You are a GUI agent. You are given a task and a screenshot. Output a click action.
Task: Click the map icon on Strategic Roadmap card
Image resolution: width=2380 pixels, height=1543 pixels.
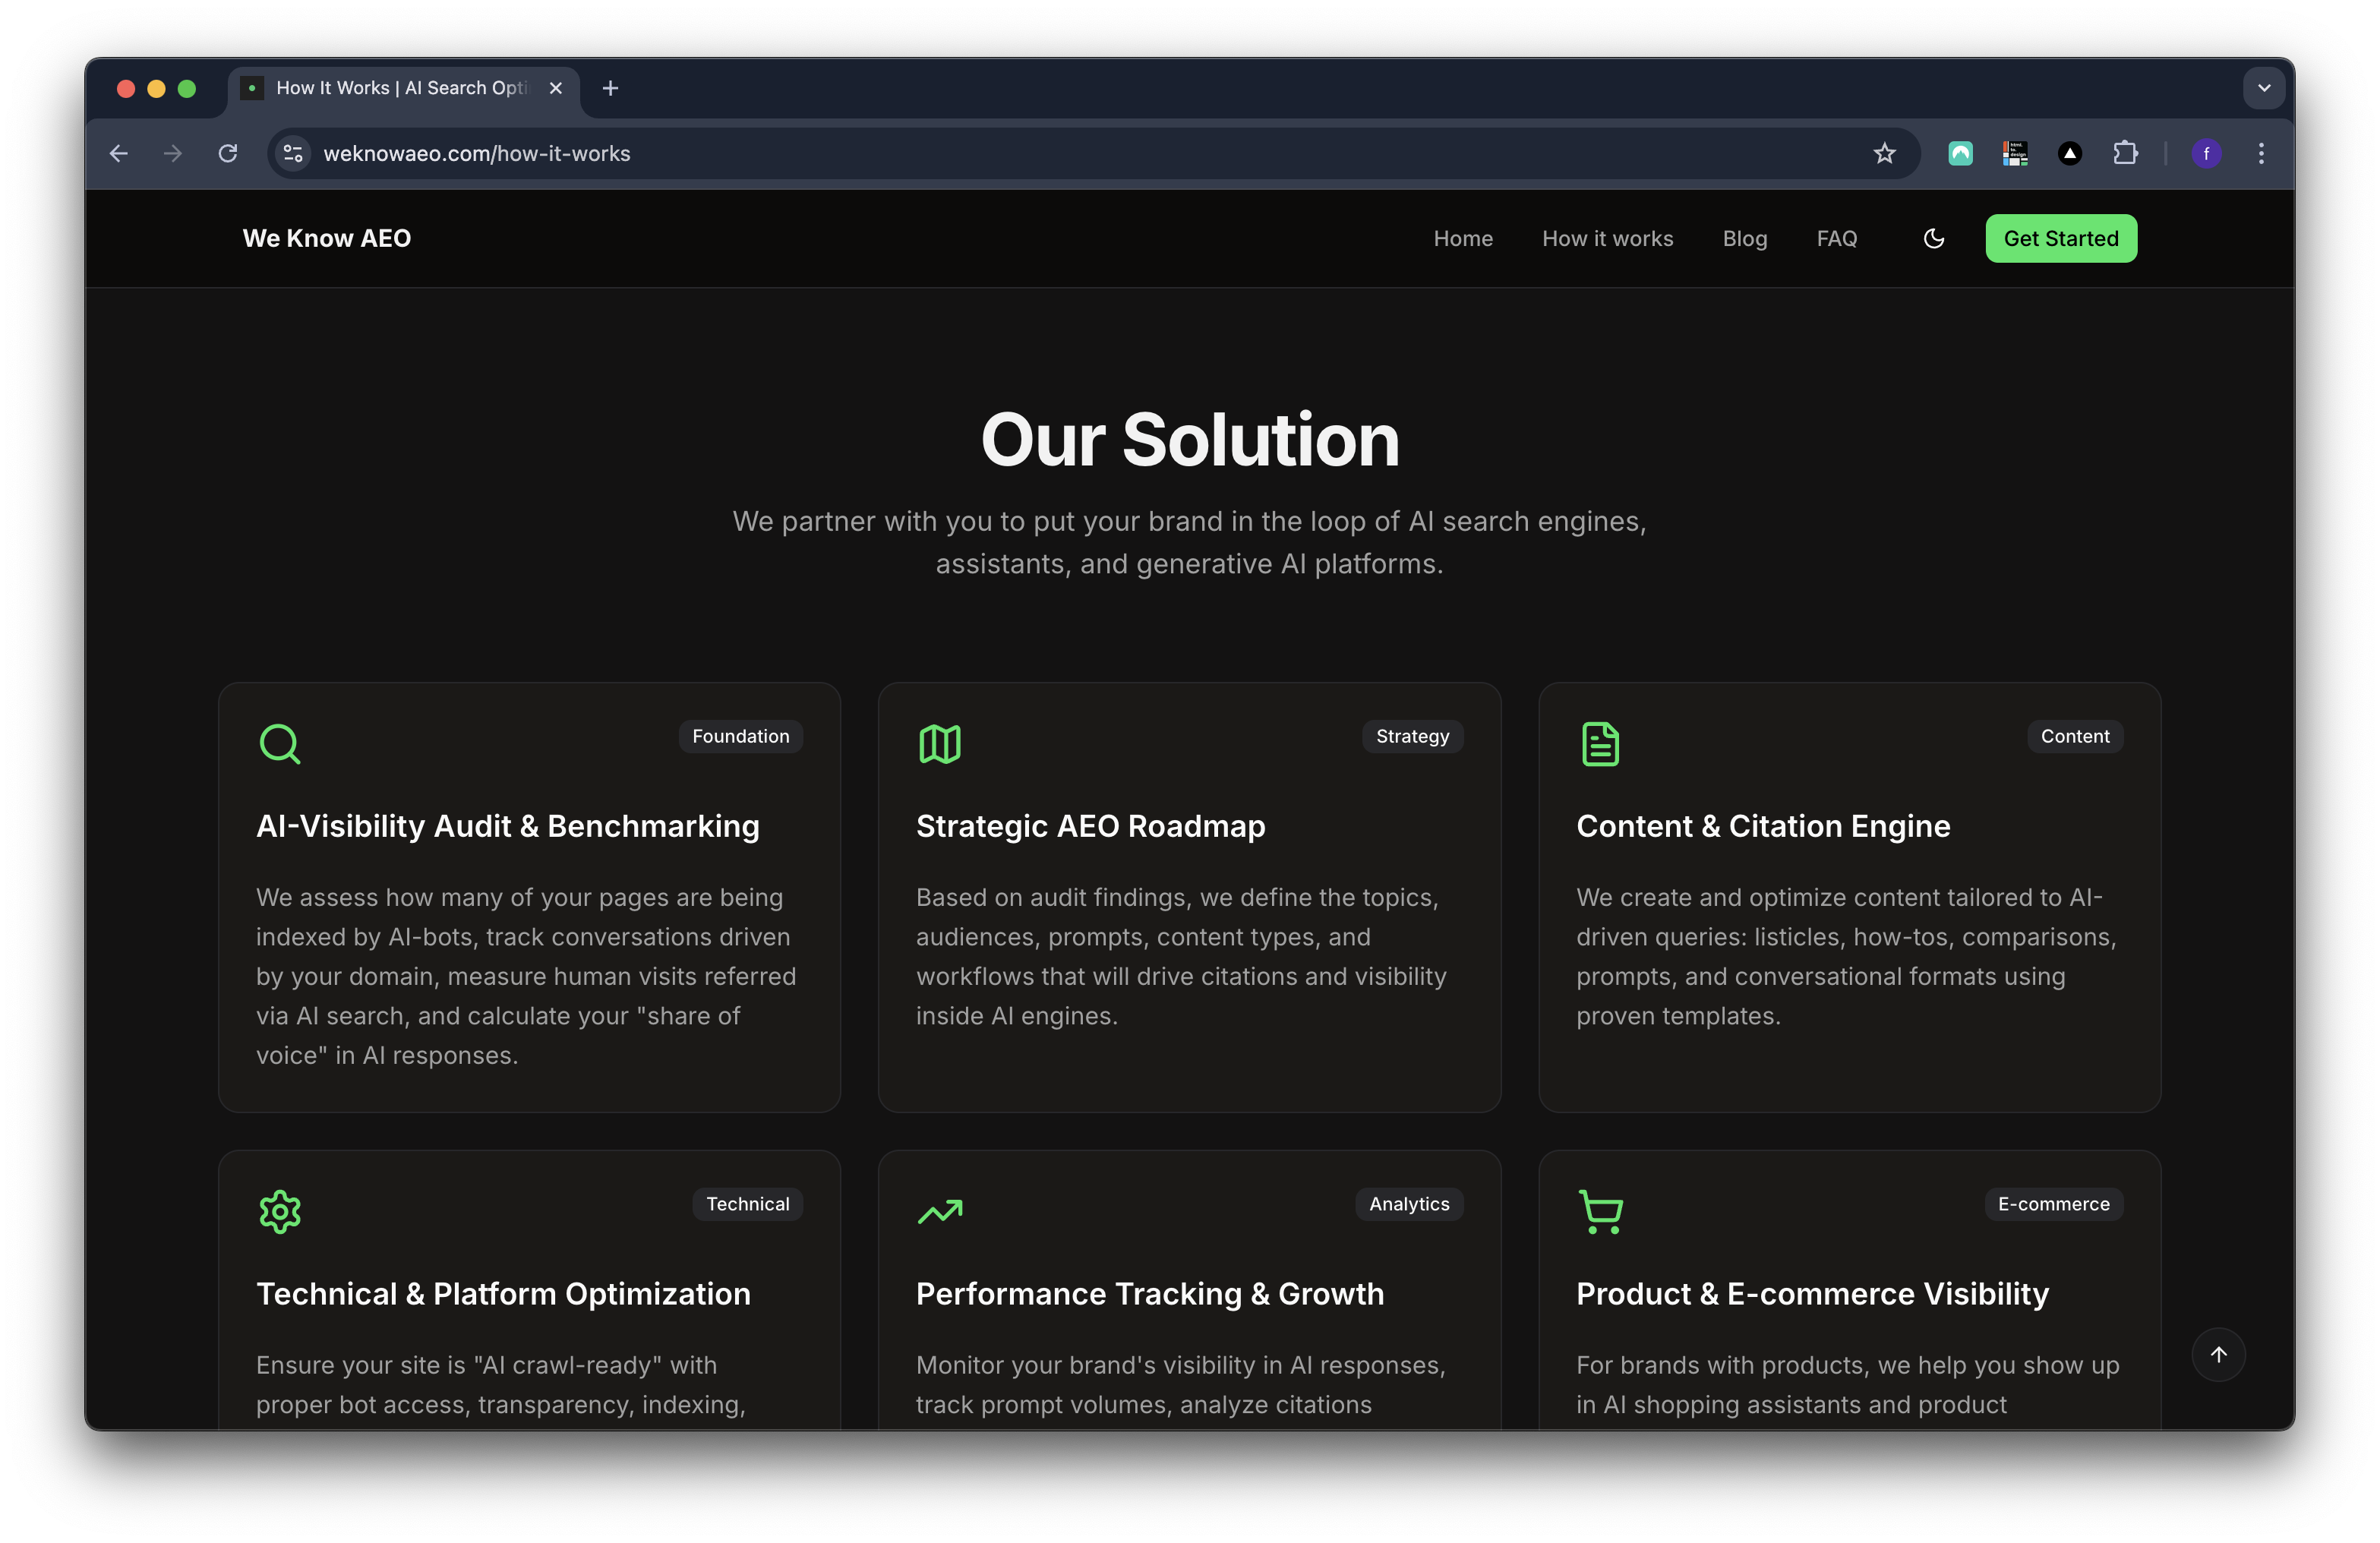[939, 744]
